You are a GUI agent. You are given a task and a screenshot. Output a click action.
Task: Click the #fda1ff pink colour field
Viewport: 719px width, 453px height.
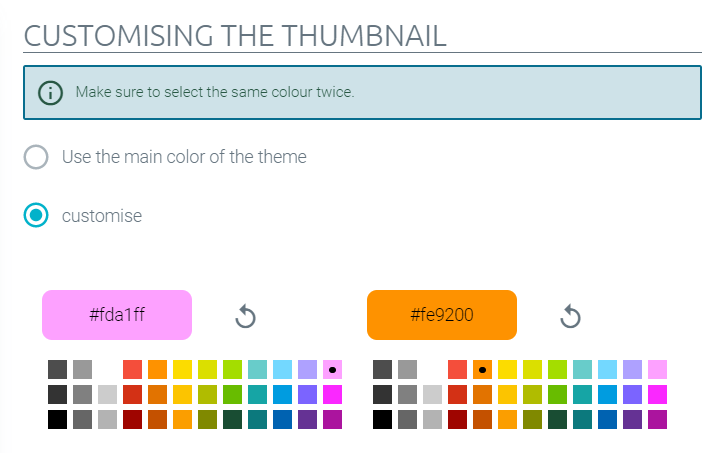(117, 315)
